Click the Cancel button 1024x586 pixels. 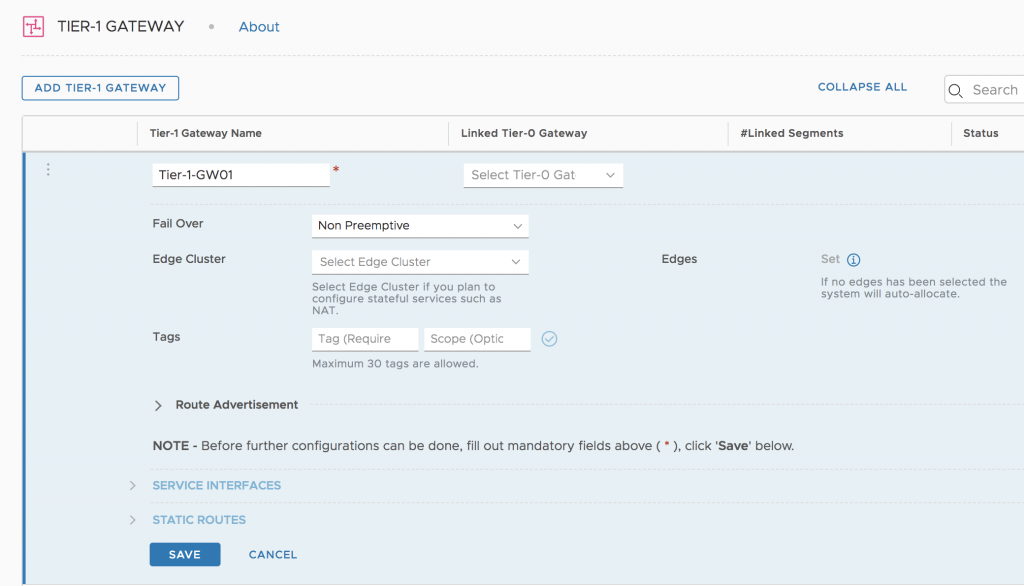pos(272,555)
